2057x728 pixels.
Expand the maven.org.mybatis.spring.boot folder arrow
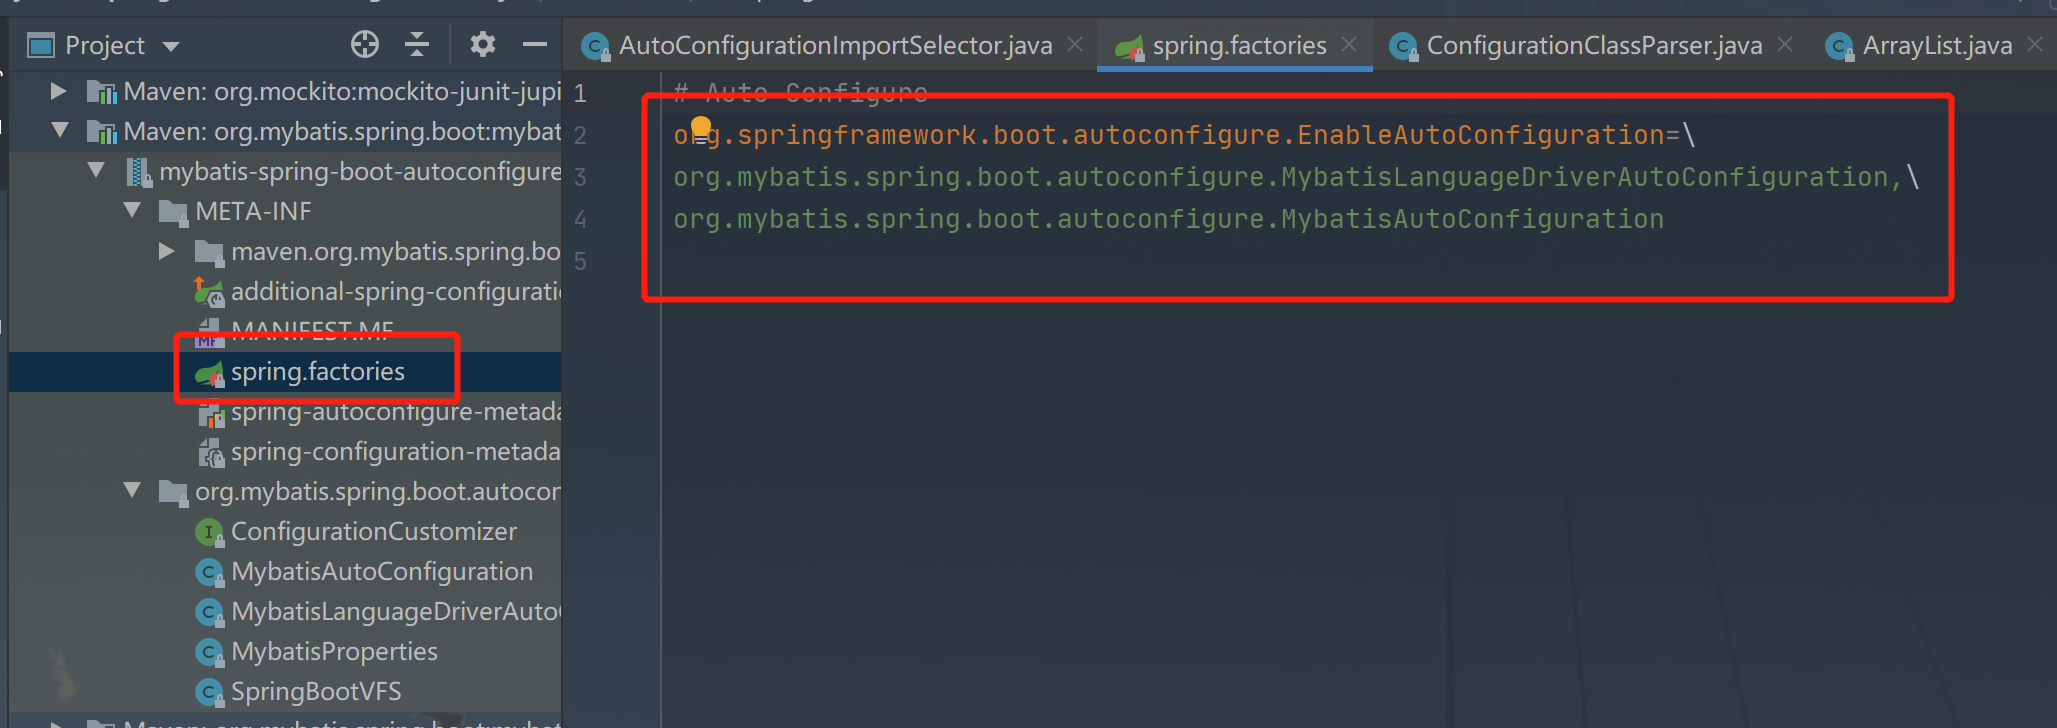[x=167, y=251]
